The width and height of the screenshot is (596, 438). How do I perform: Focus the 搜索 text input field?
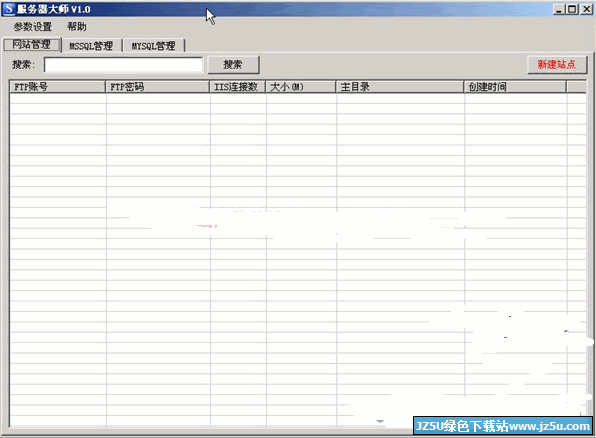pos(124,65)
